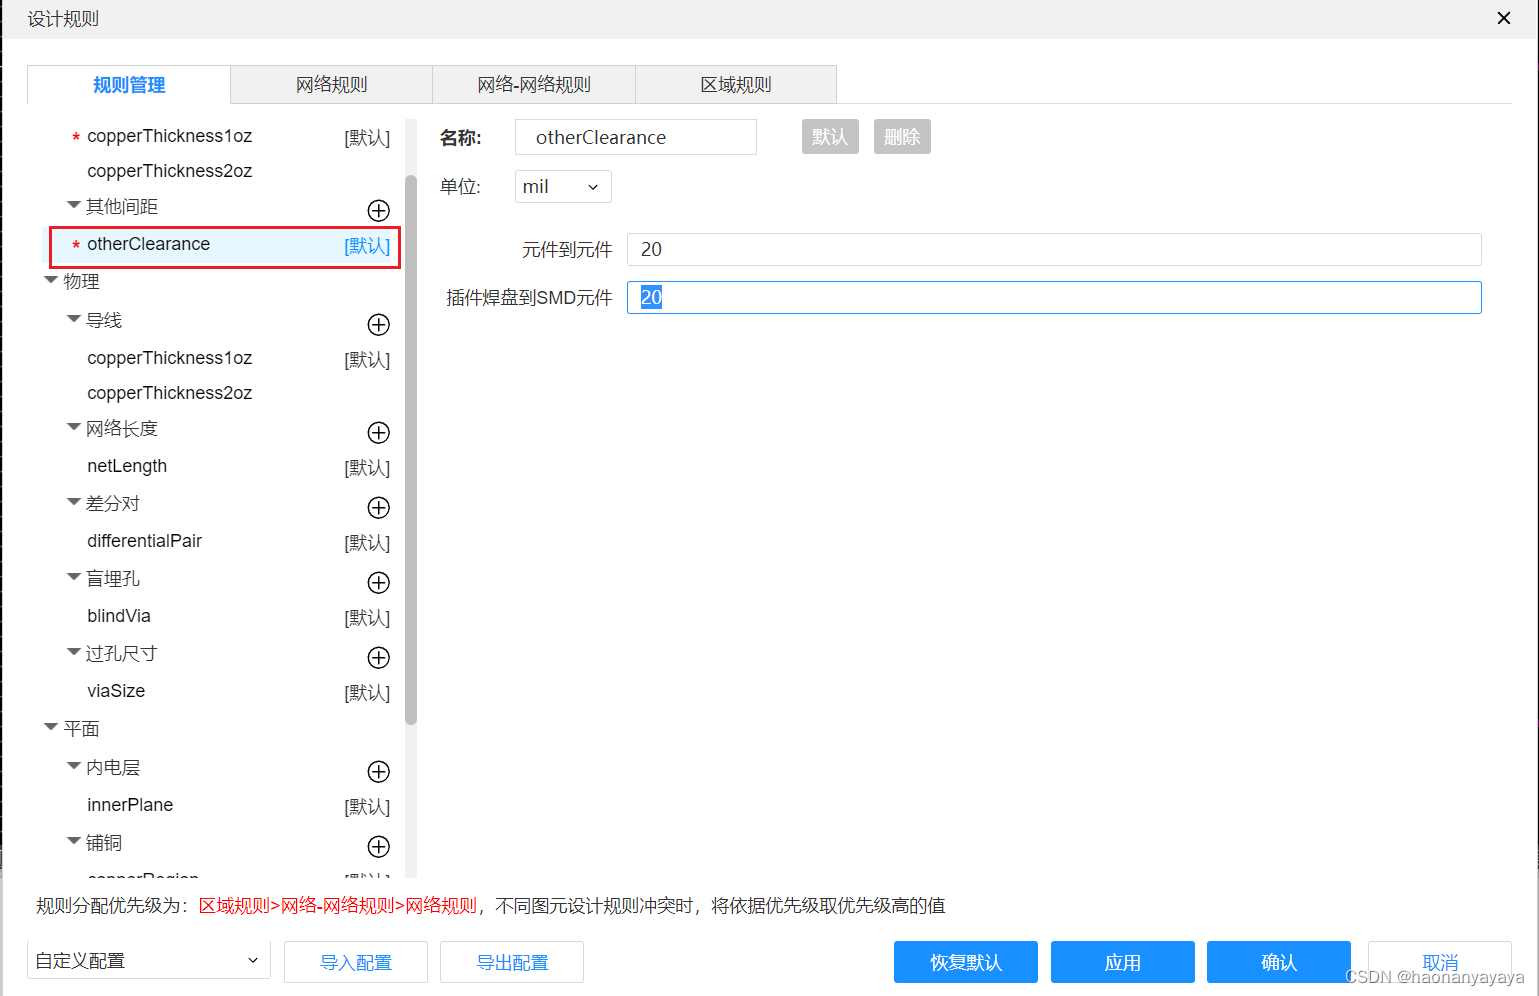Screen dimensions: 1539x996
Task: Close the 设计规则 dialog
Action: click(1503, 18)
